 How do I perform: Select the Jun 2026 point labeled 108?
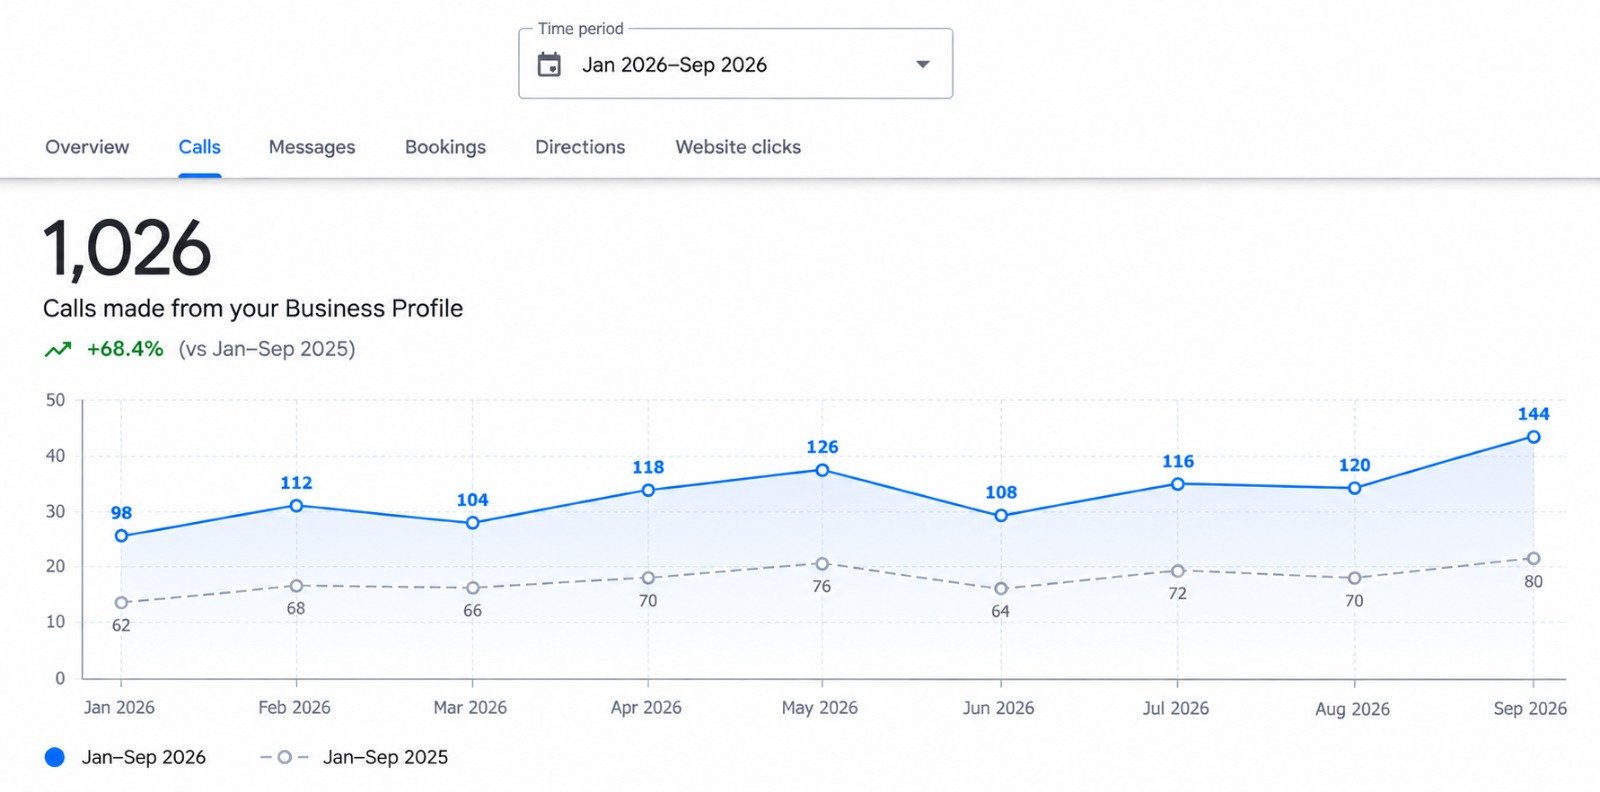click(x=1001, y=516)
